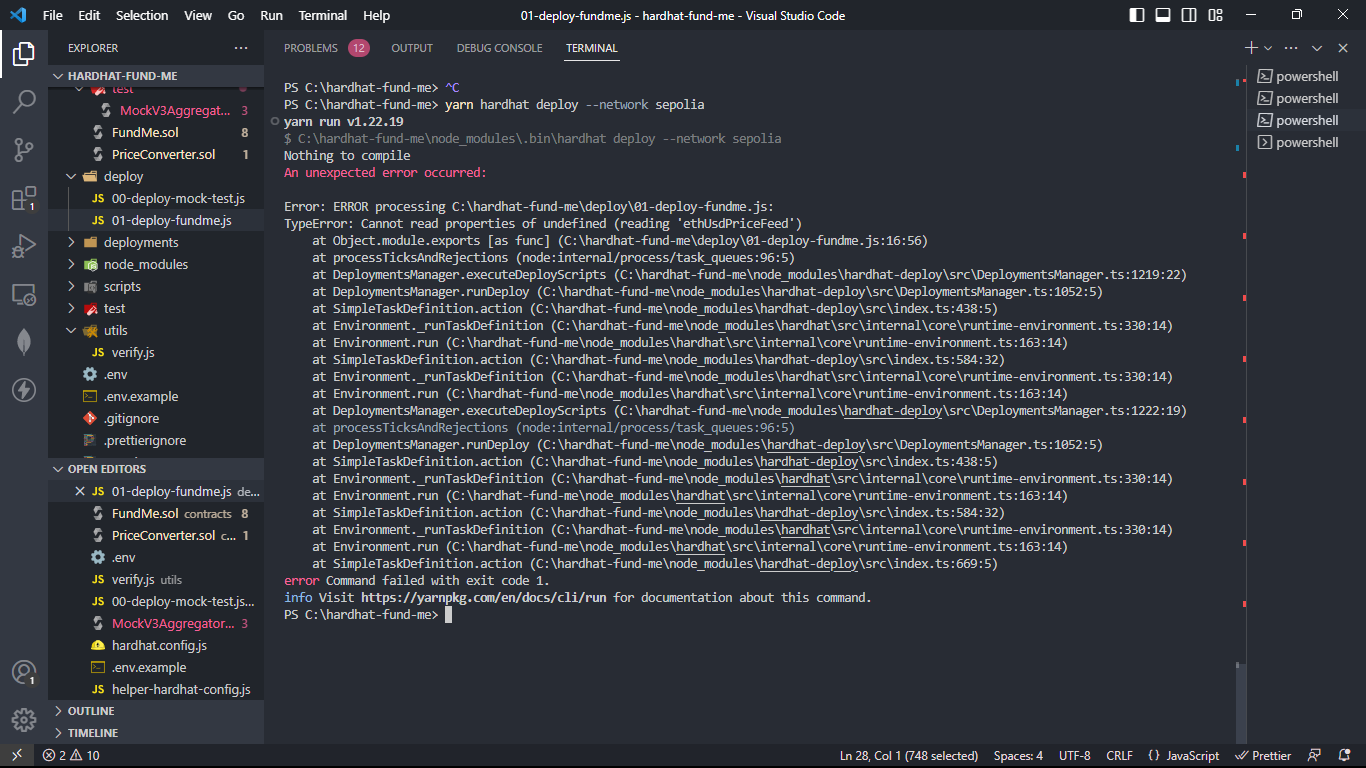Open the Remote Explorer icon

tap(24, 294)
